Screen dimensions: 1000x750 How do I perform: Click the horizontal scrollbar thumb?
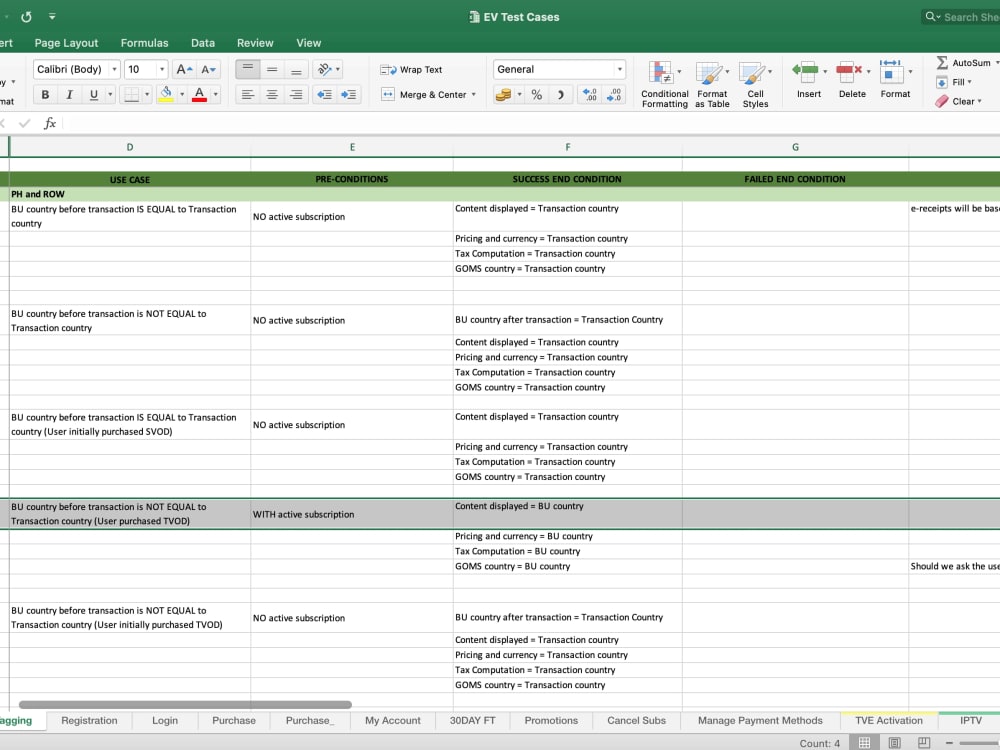pos(185,705)
